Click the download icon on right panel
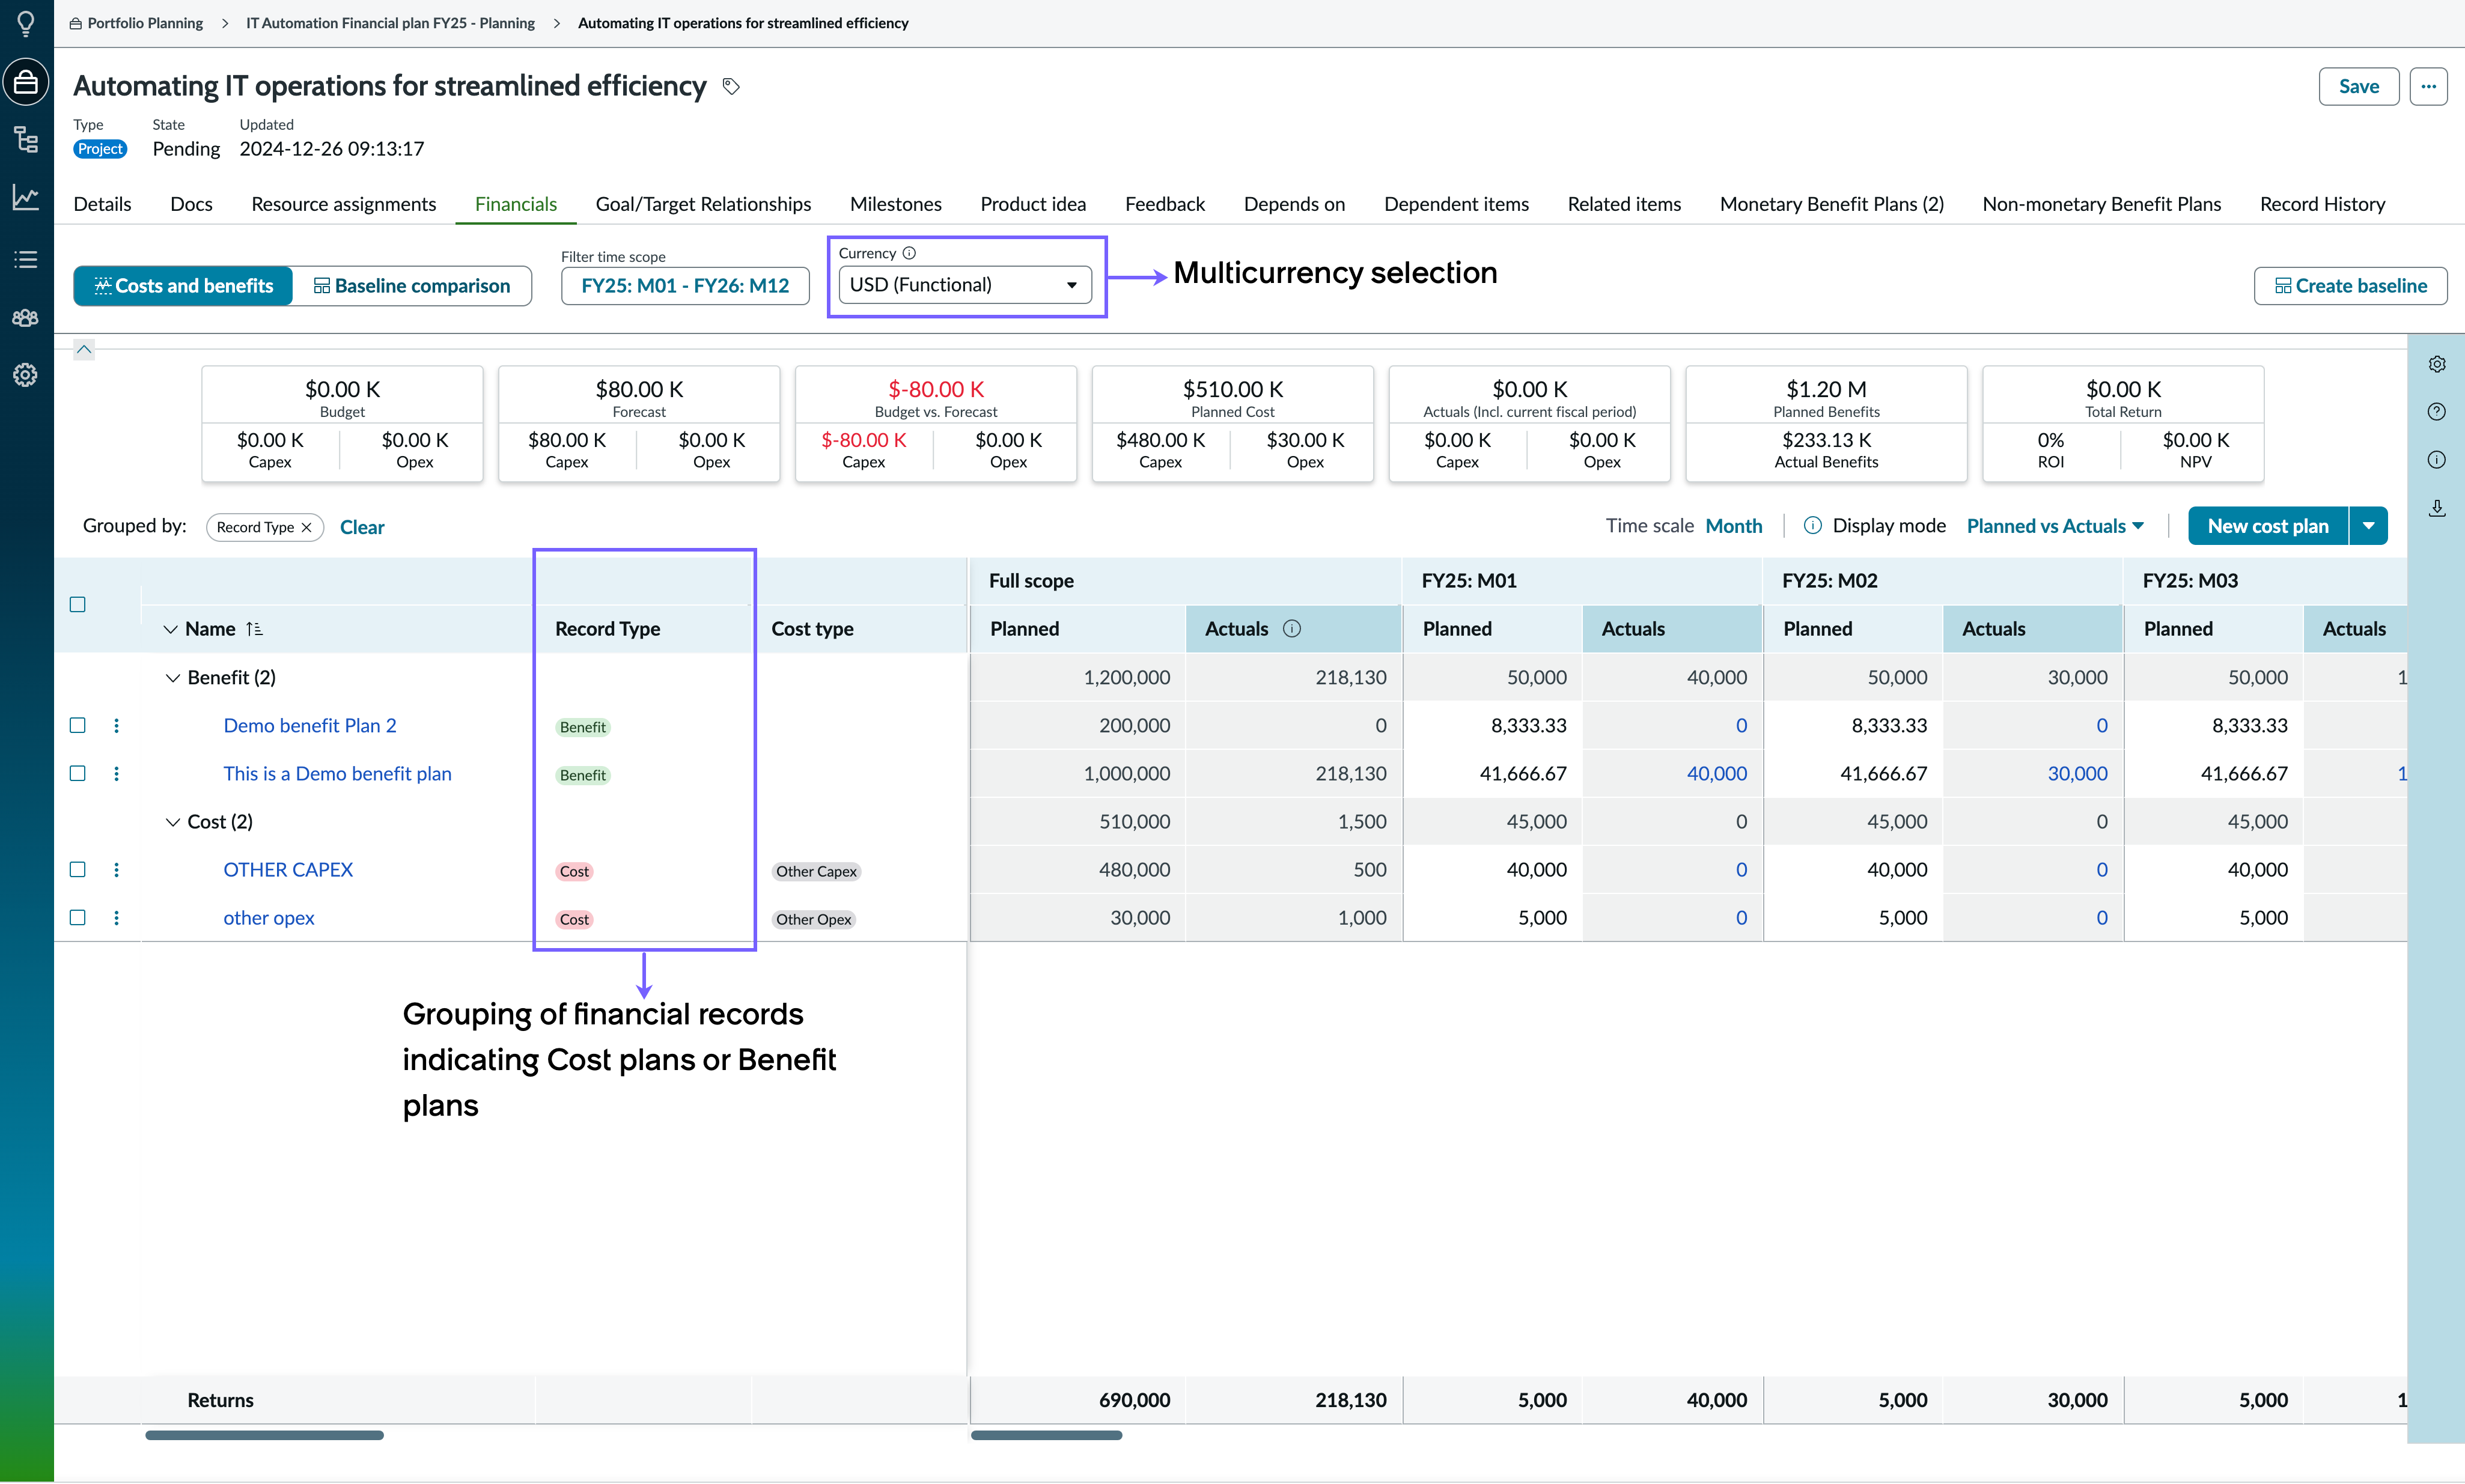Image resolution: width=2465 pixels, height=1484 pixels. tap(2437, 508)
